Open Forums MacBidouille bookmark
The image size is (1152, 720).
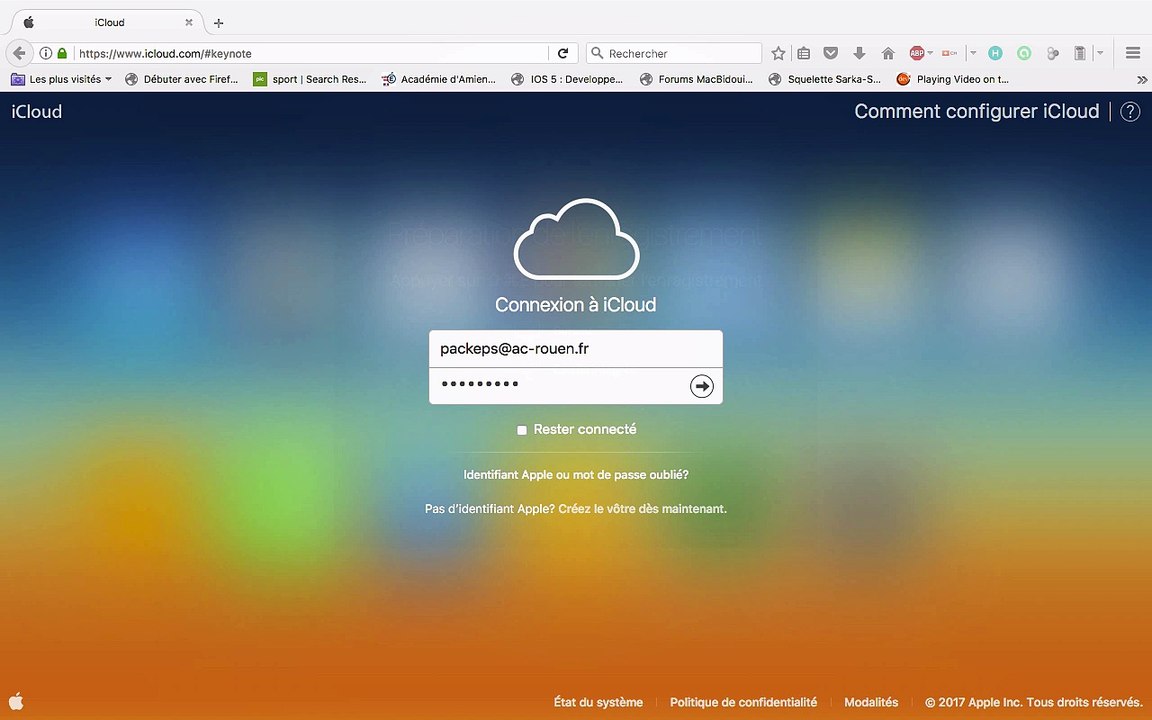tap(696, 79)
